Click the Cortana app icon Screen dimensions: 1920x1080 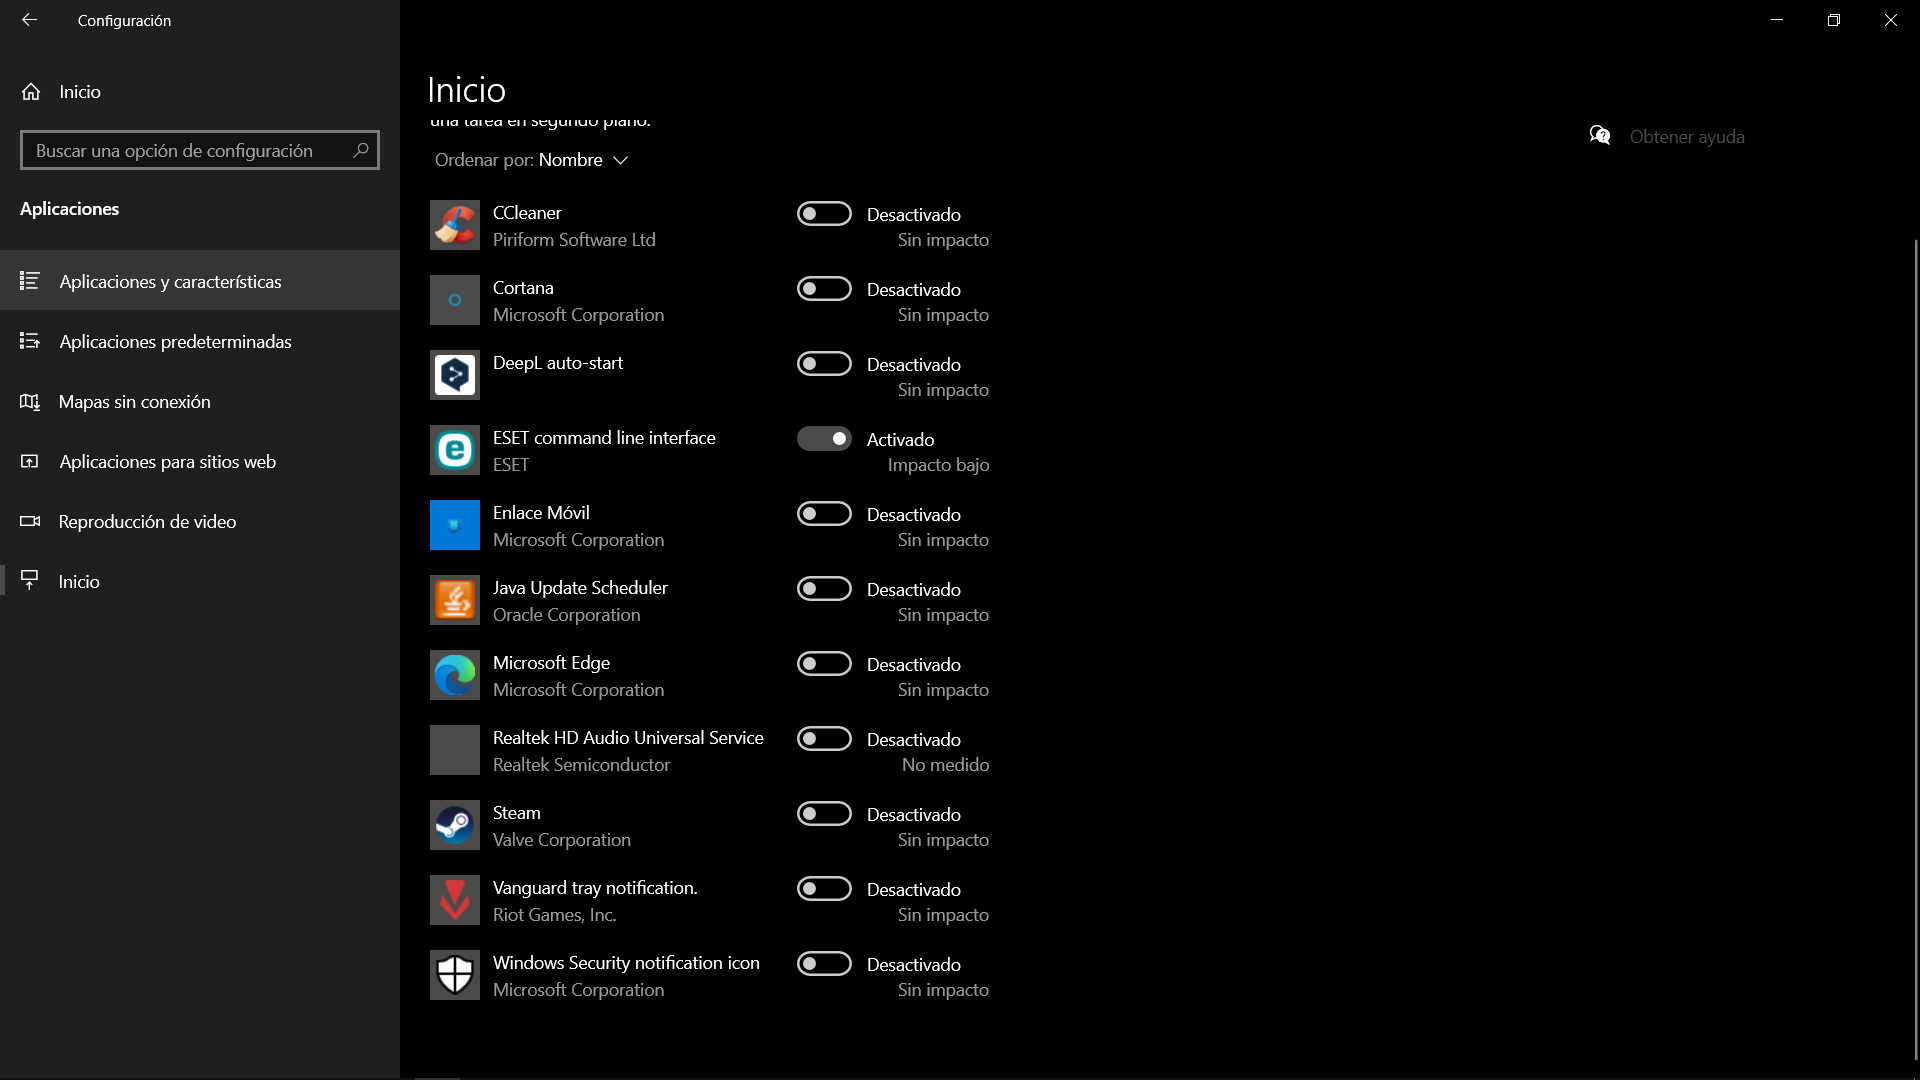(x=455, y=300)
